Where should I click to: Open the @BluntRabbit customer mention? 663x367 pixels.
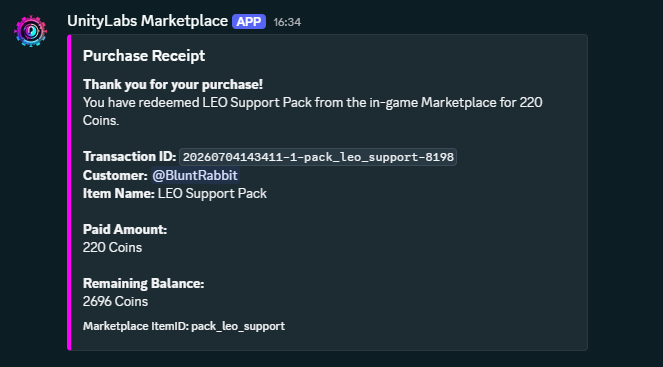click(x=195, y=175)
